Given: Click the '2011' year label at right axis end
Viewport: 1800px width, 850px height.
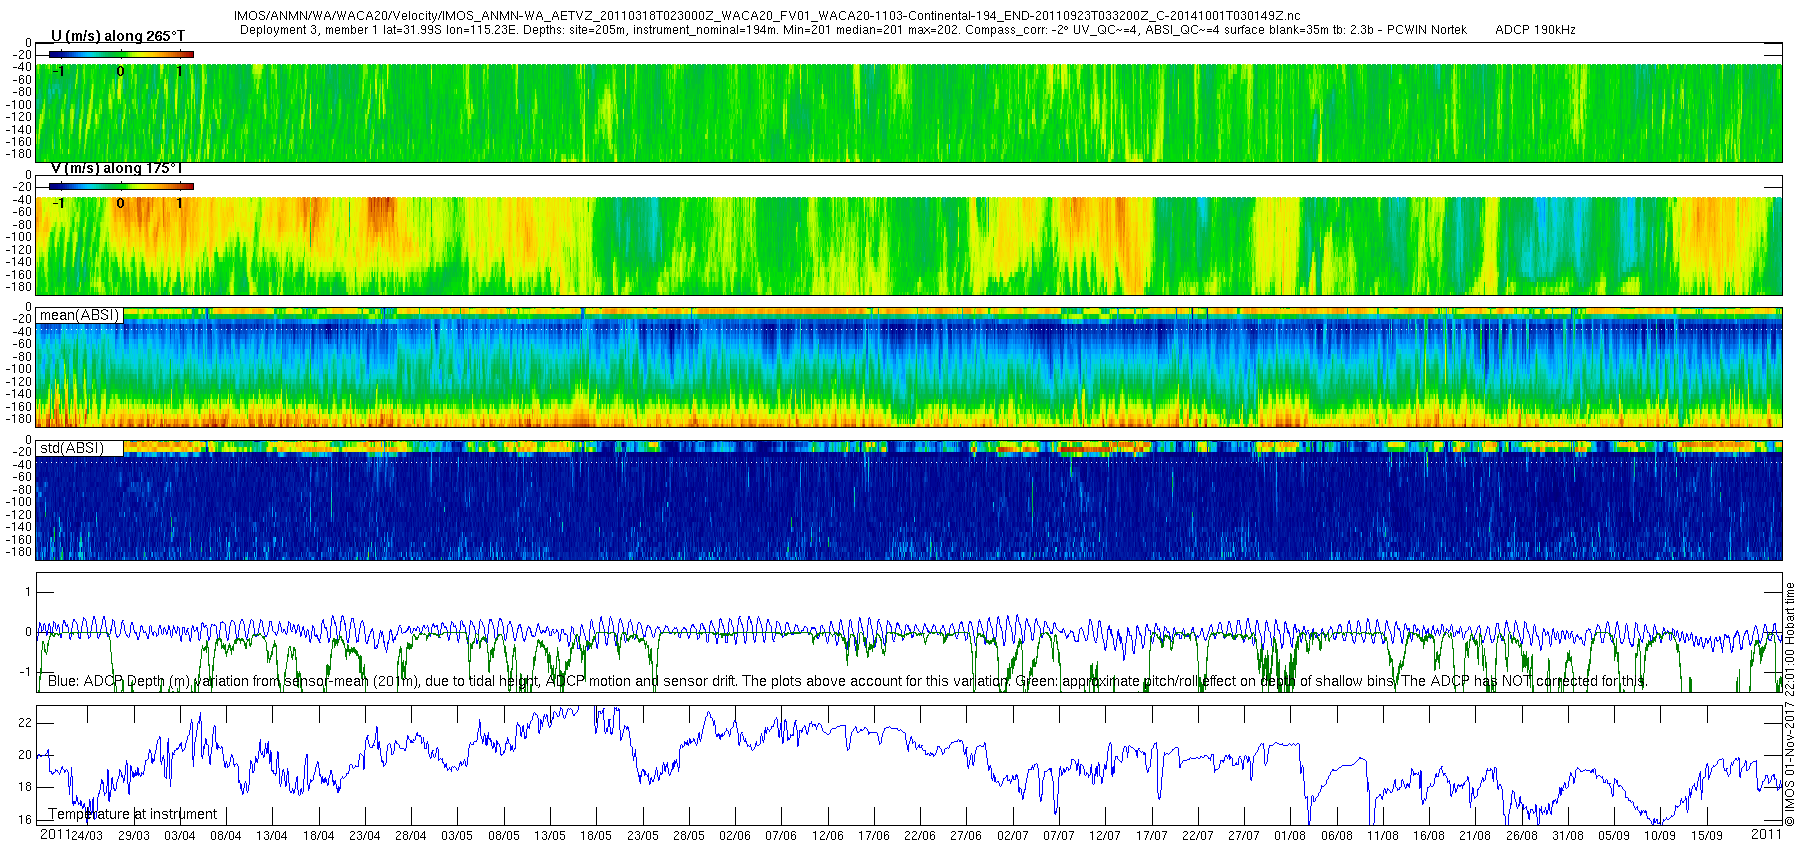Looking at the screenshot, I should (1767, 833).
